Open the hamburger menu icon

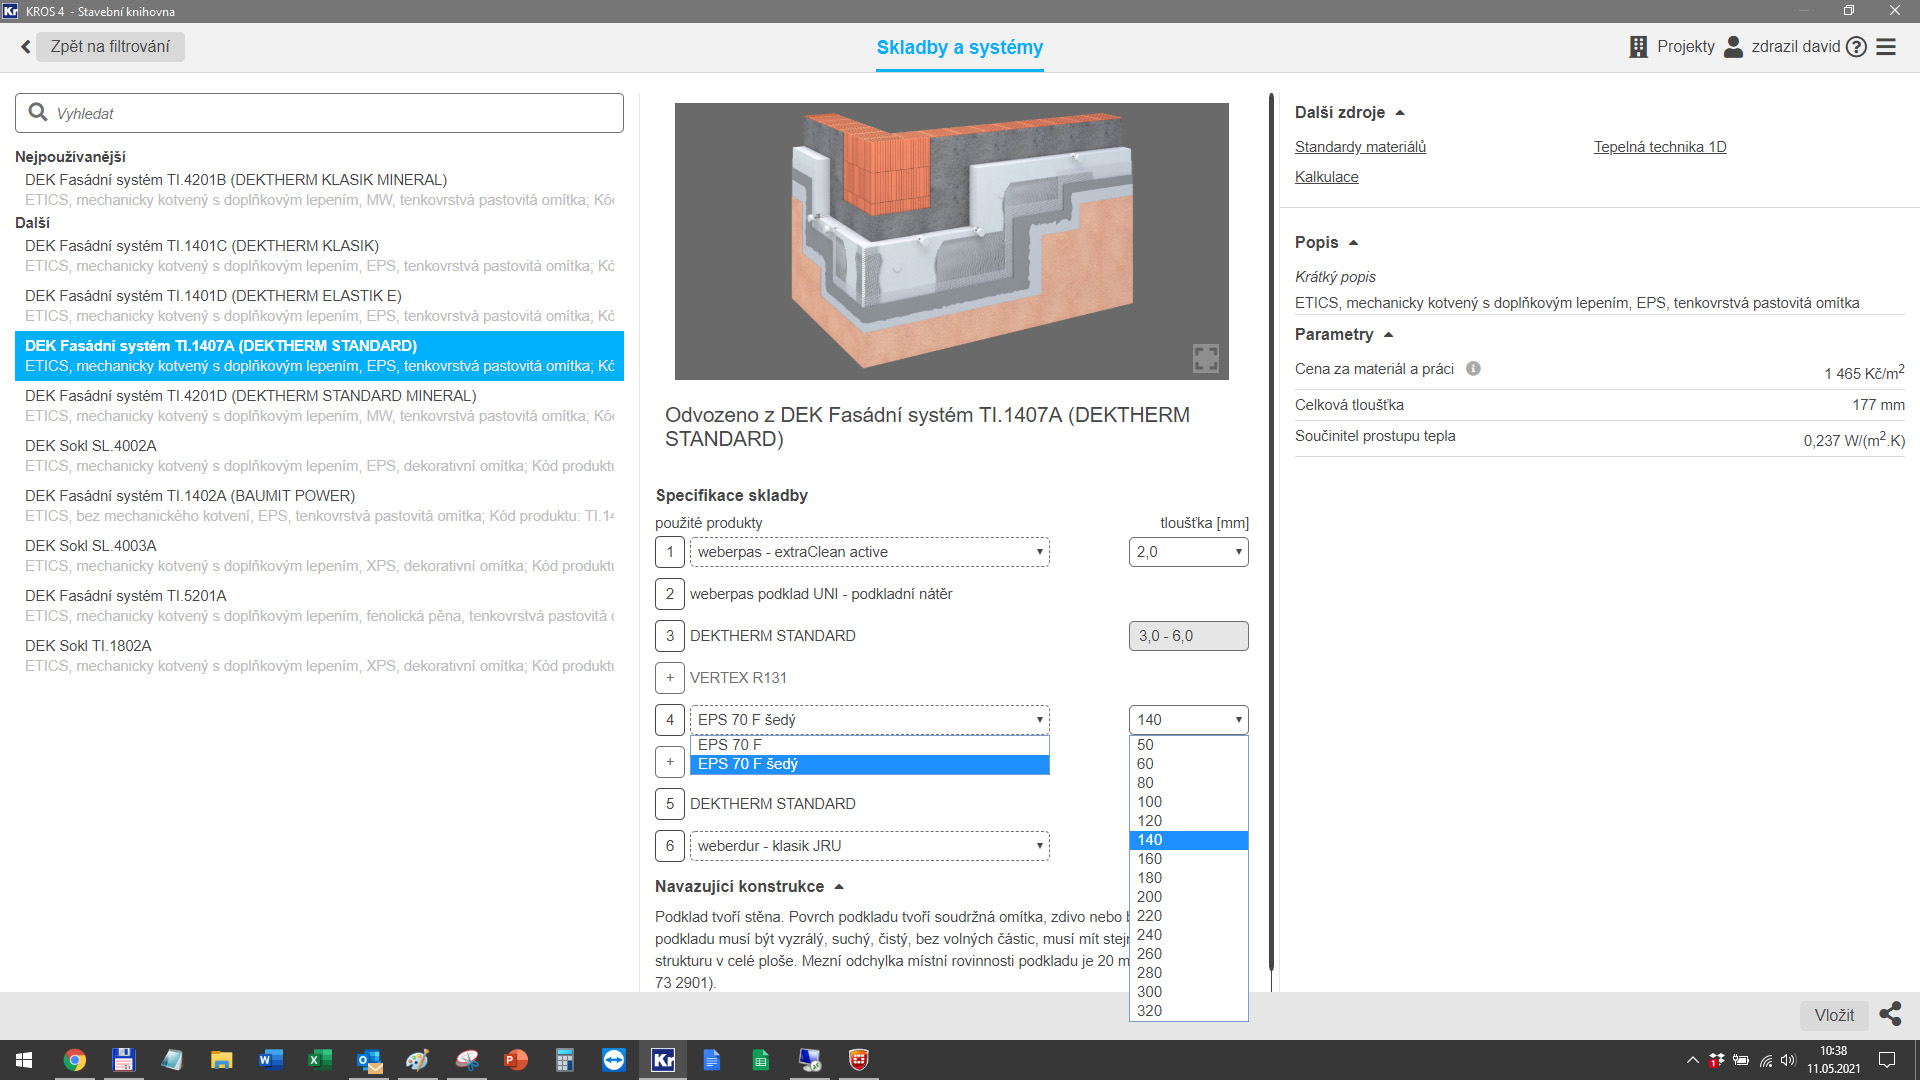pos(1886,47)
